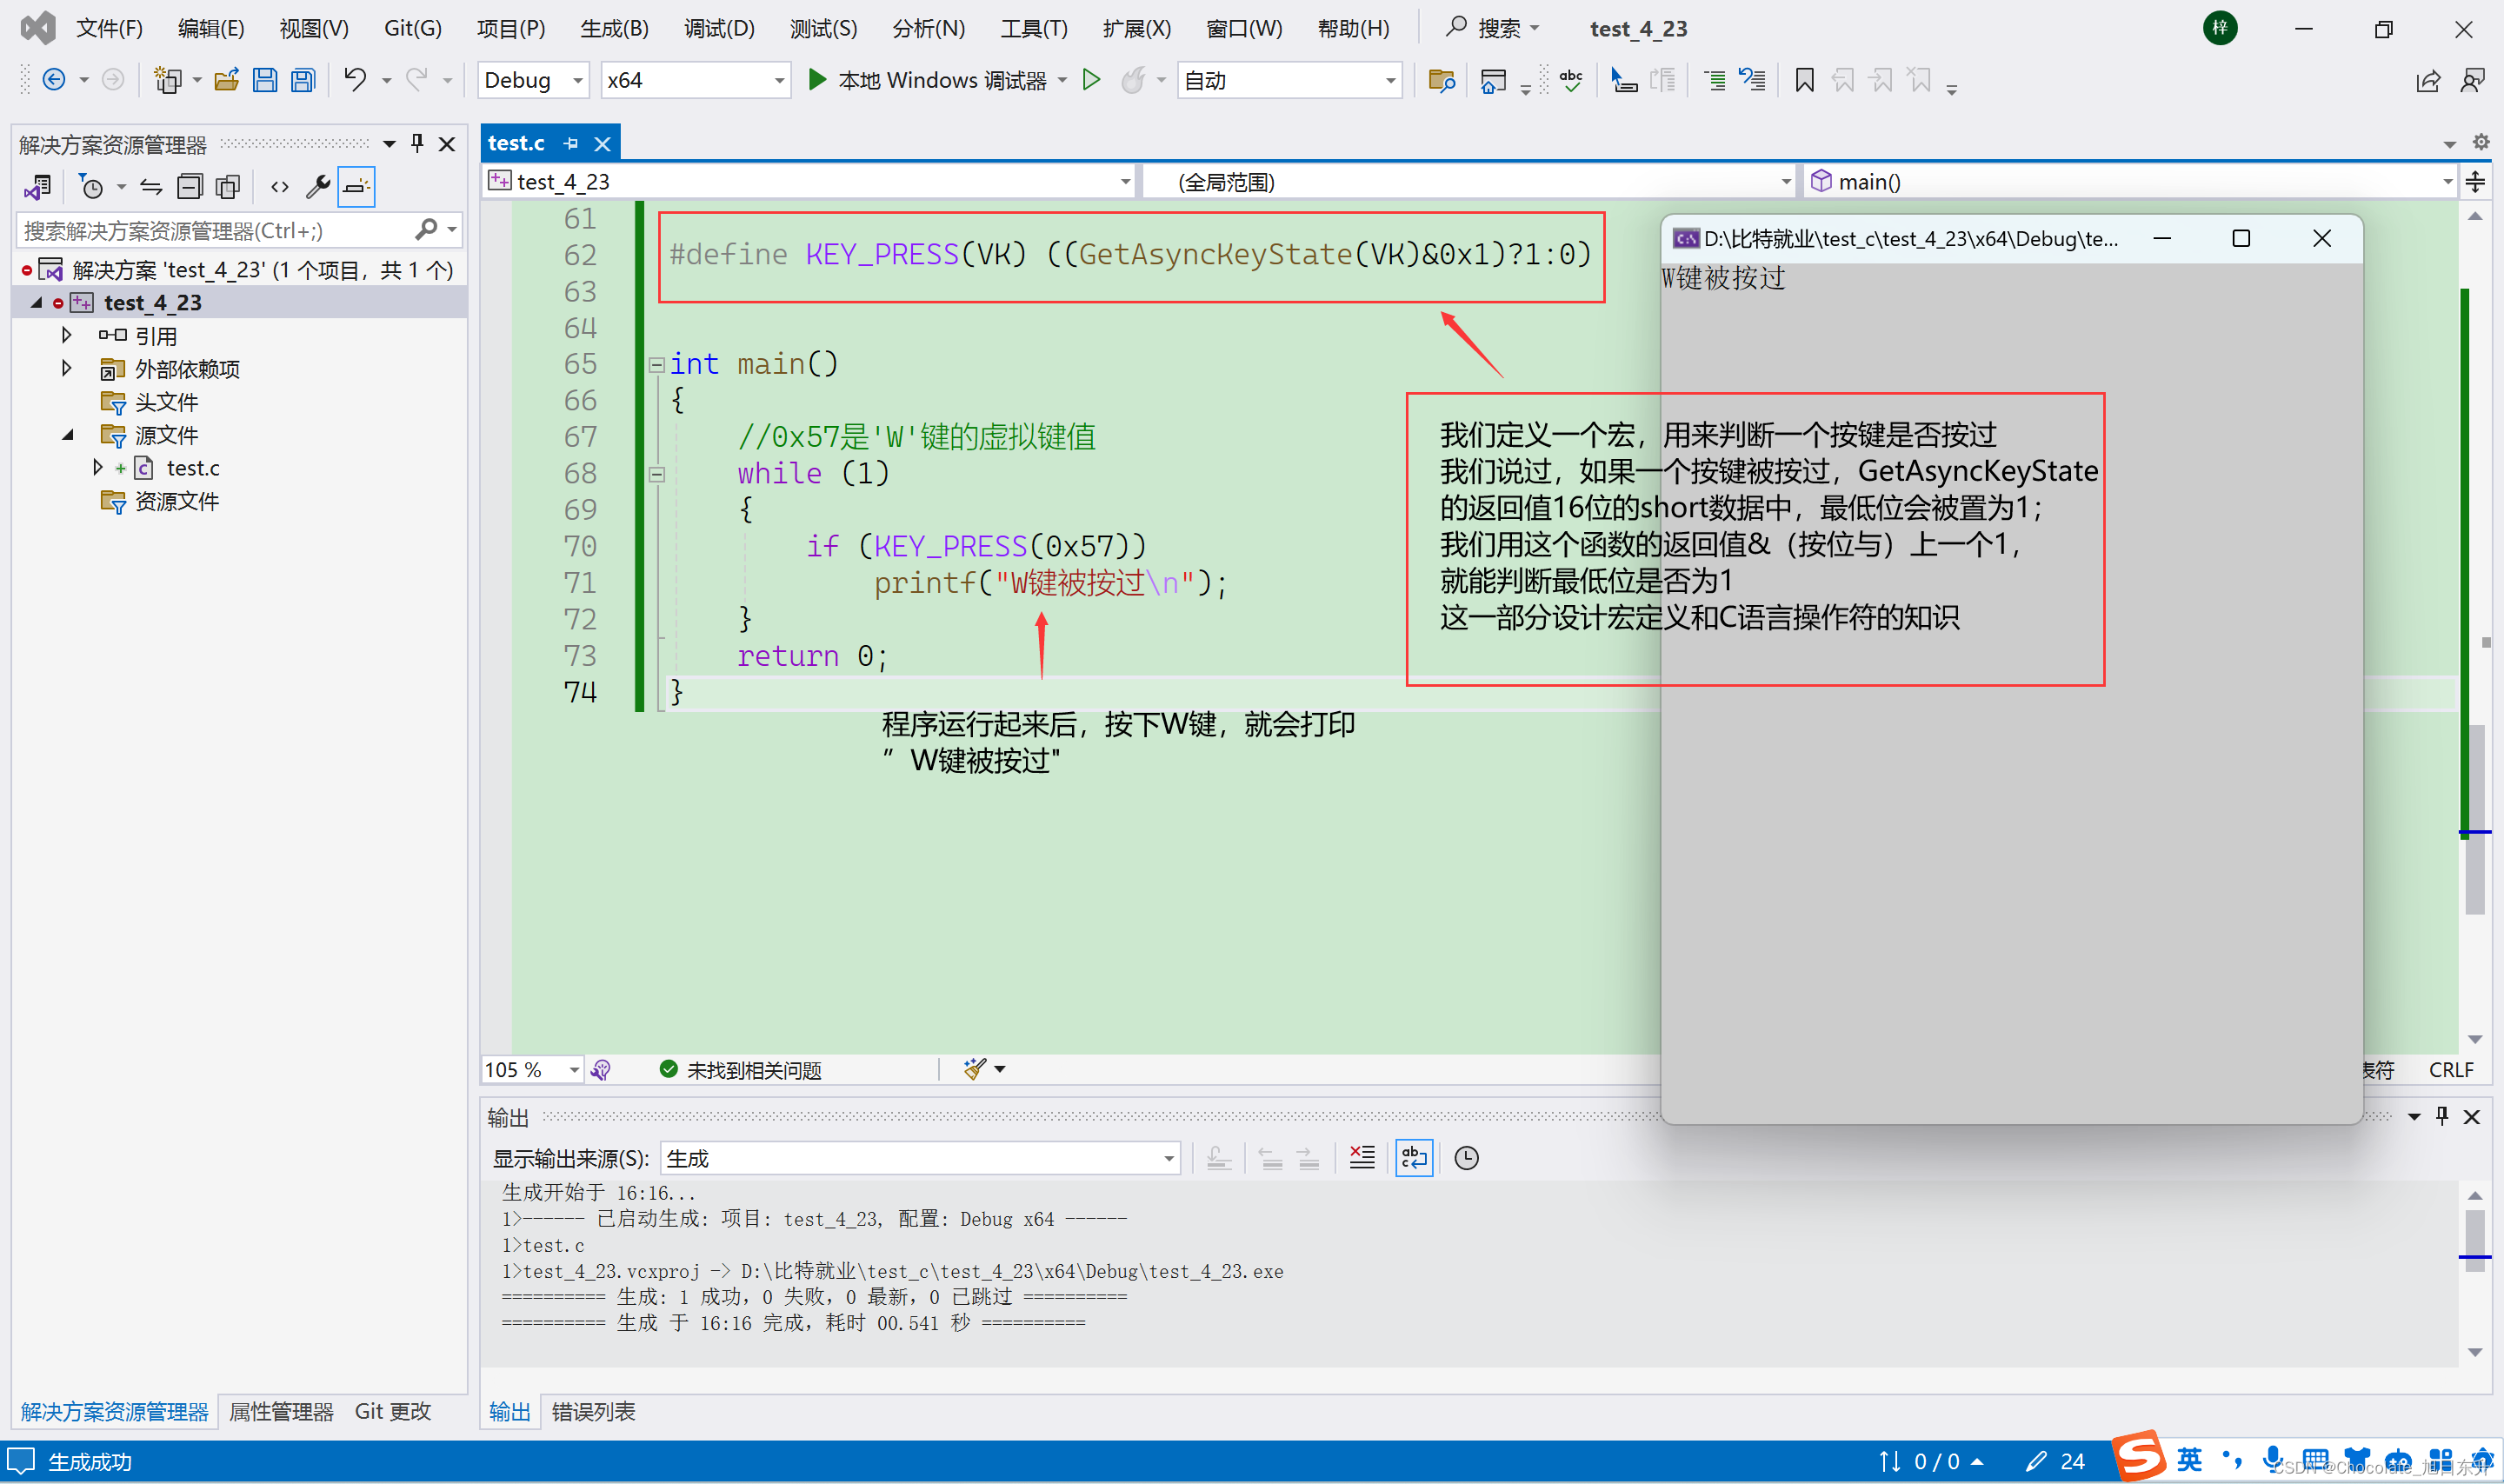Collapse the 源文件 folder node
This screenshot has width=2504, height=1484.
[x=67, y=434]
